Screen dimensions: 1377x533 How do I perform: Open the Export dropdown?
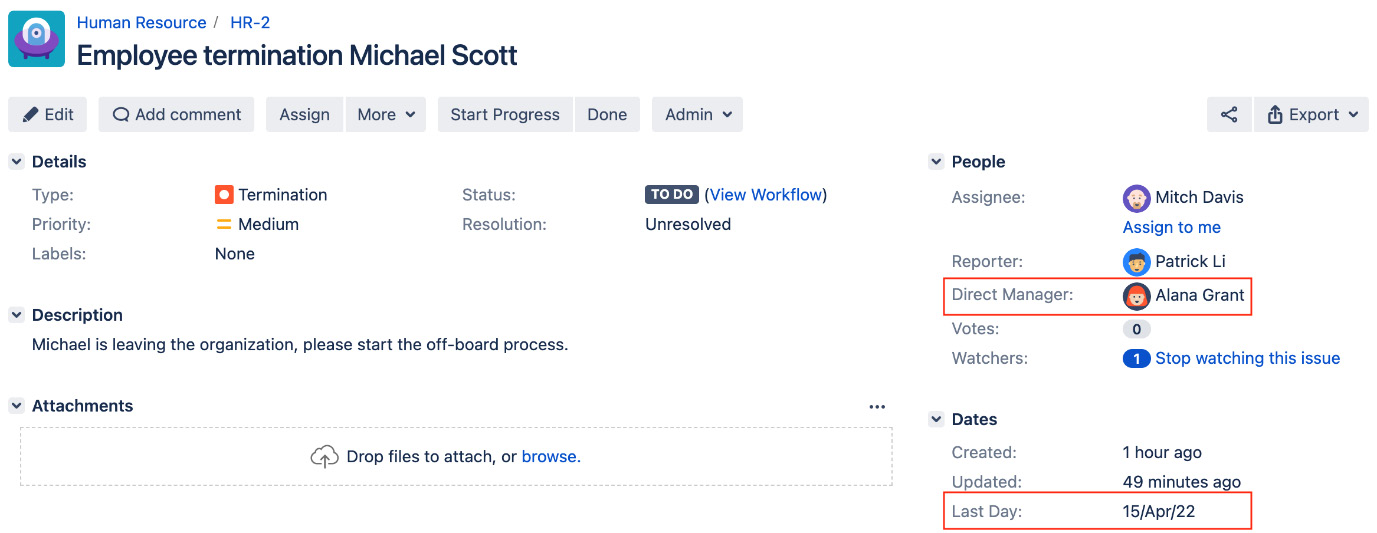point(1311,115)
